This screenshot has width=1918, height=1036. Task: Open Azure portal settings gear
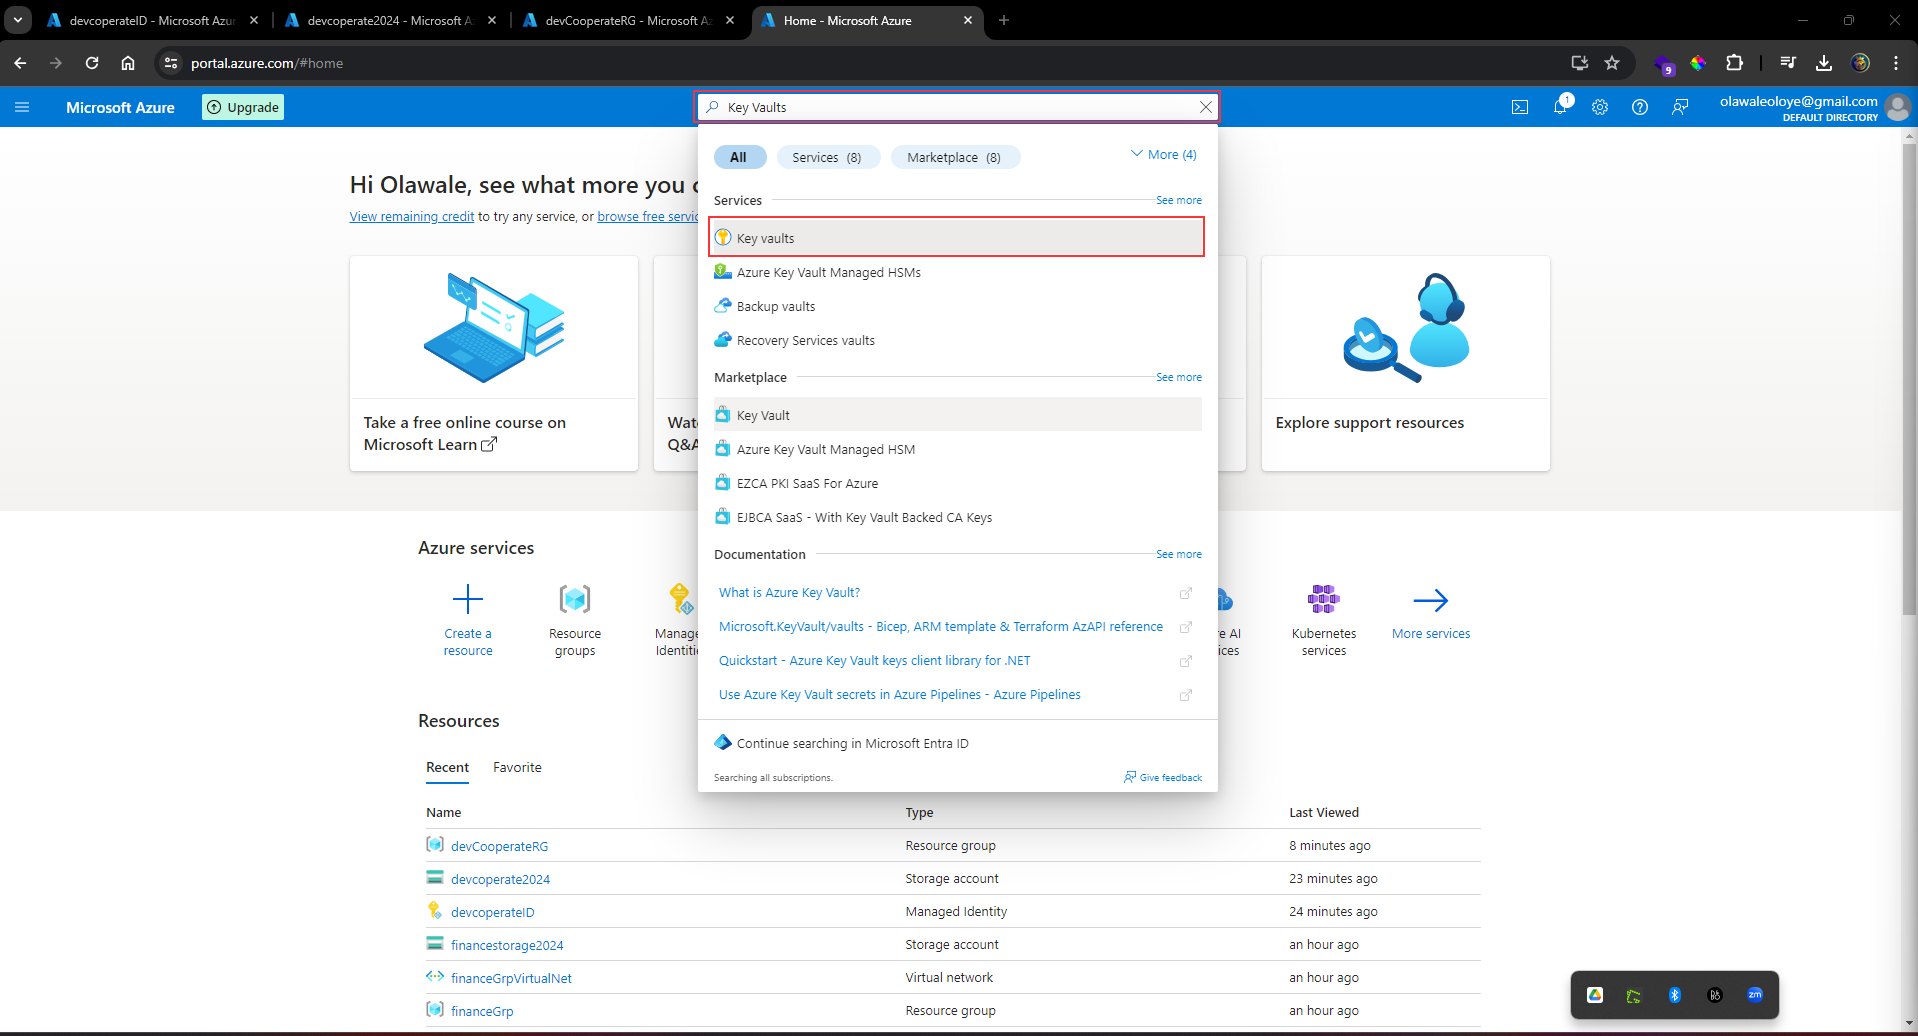click(1600, 107)
